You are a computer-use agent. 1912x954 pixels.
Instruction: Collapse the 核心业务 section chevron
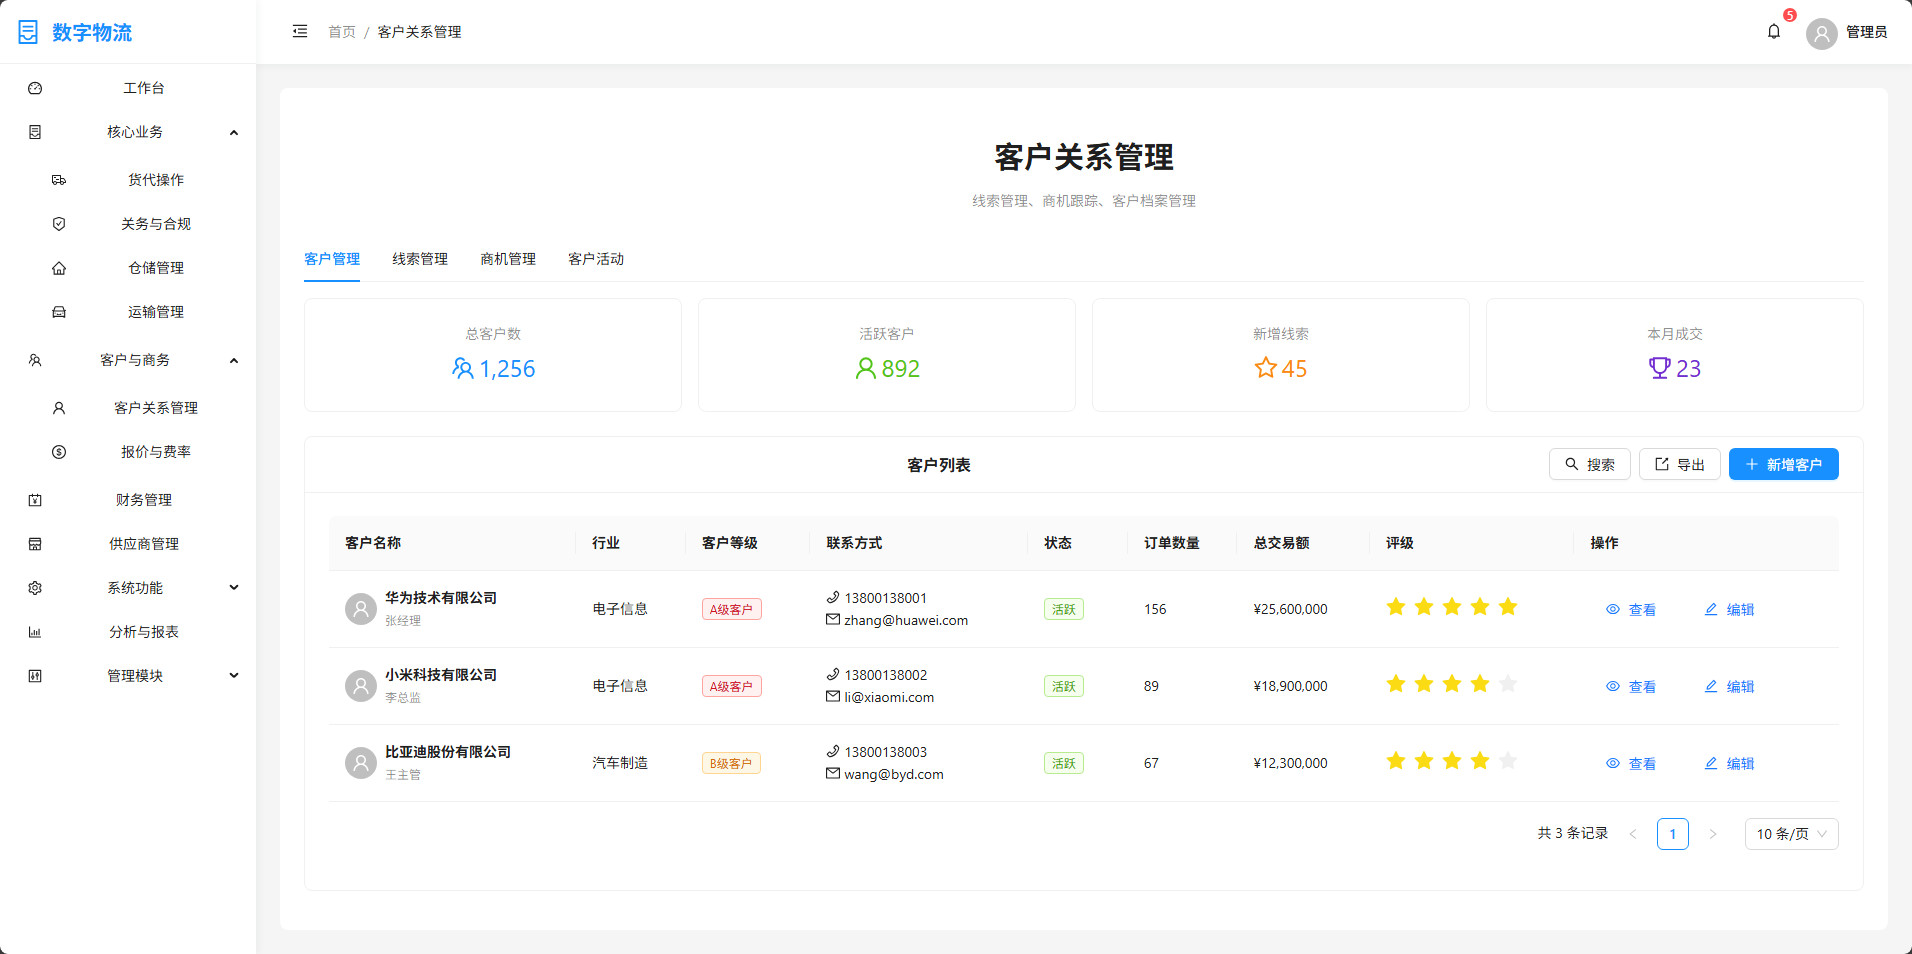pos(234,132)
